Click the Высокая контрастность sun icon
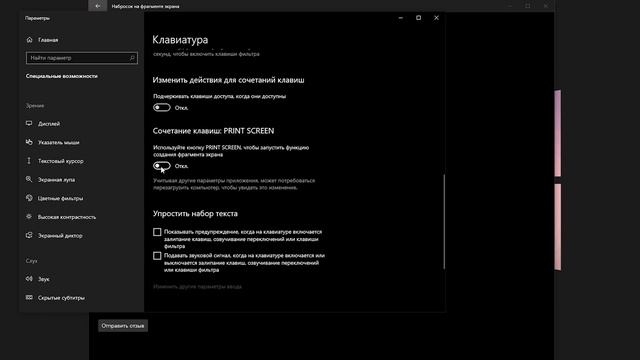Screen dimensions: 640x360 pos(29,217)
